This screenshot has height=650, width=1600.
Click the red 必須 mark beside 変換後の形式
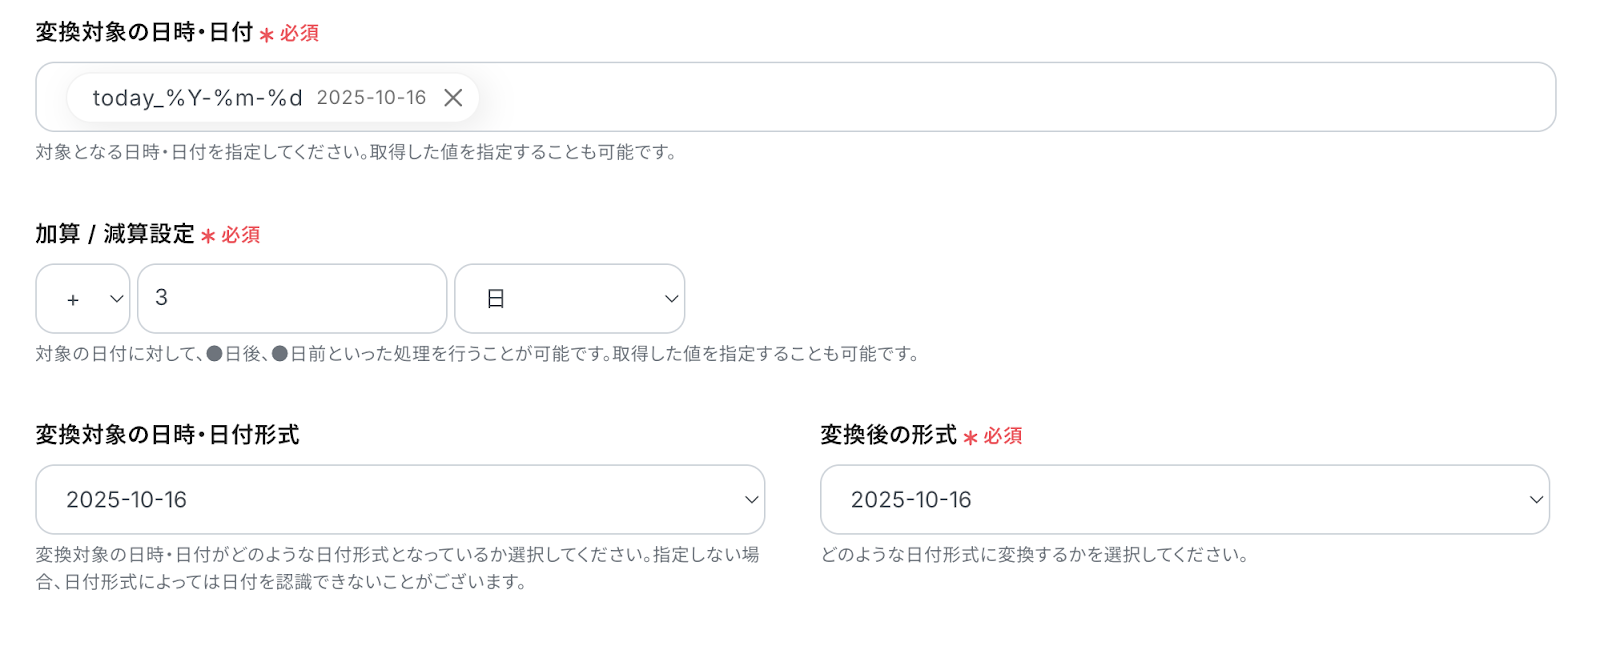(1002, 436)
